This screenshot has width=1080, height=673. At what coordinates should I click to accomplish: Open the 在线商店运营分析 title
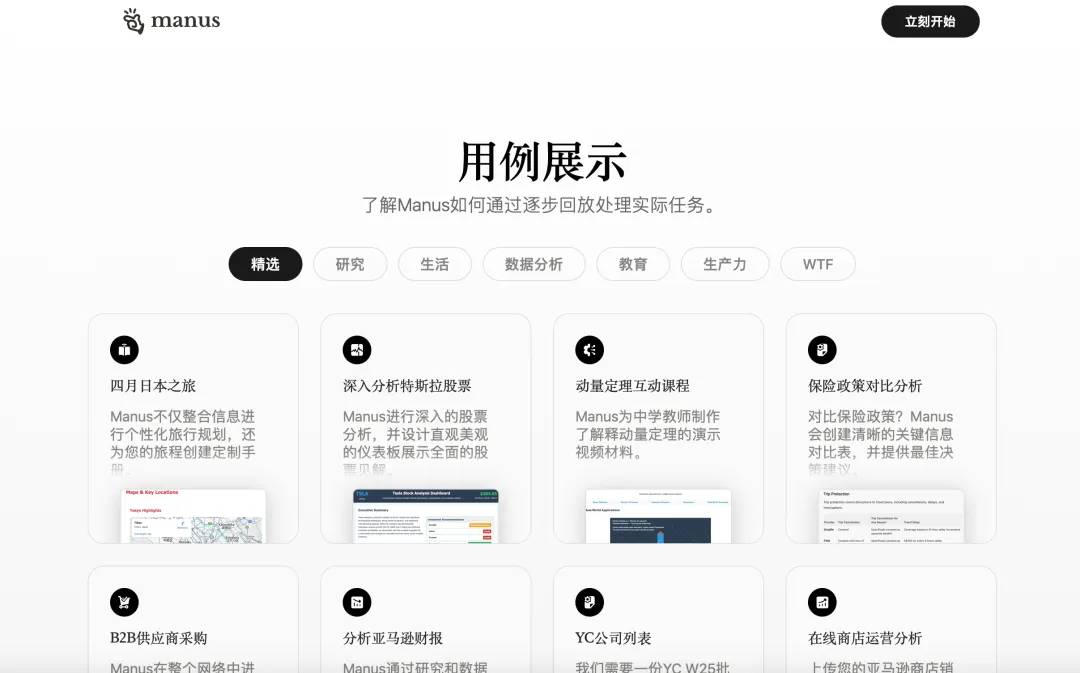865,638
